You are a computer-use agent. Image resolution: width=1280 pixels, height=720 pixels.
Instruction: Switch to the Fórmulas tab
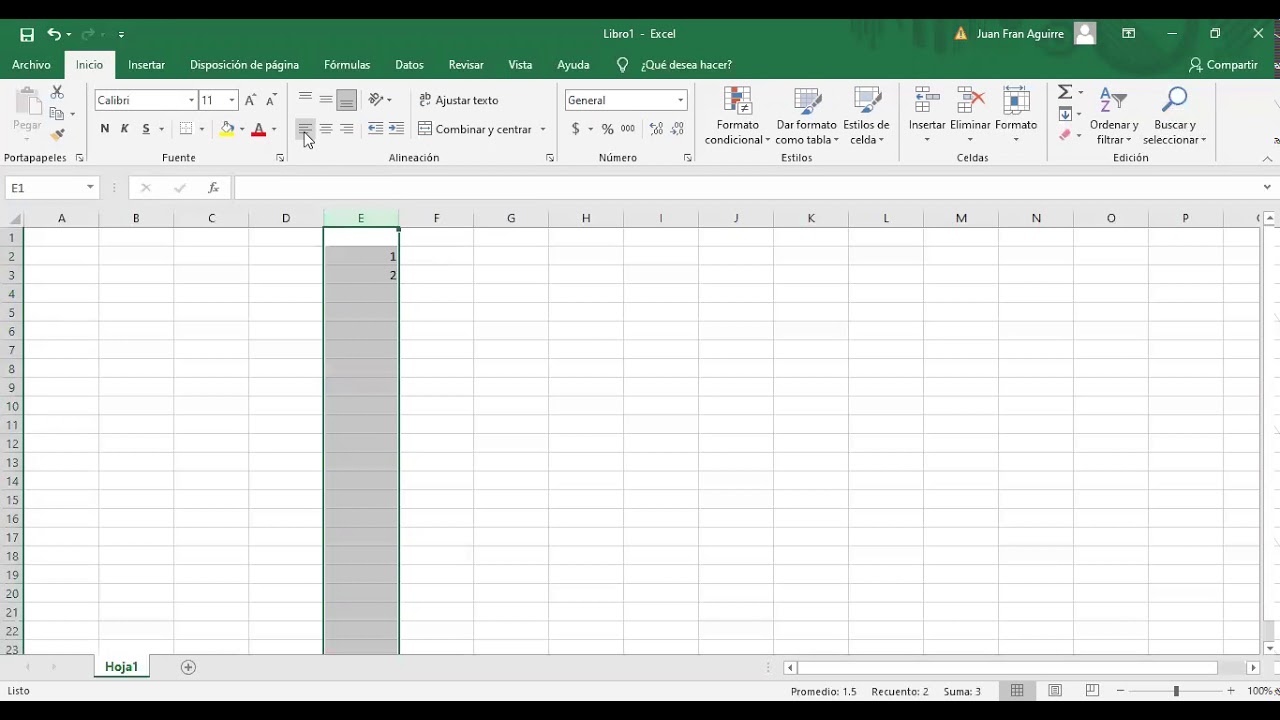tap(347, 65)
